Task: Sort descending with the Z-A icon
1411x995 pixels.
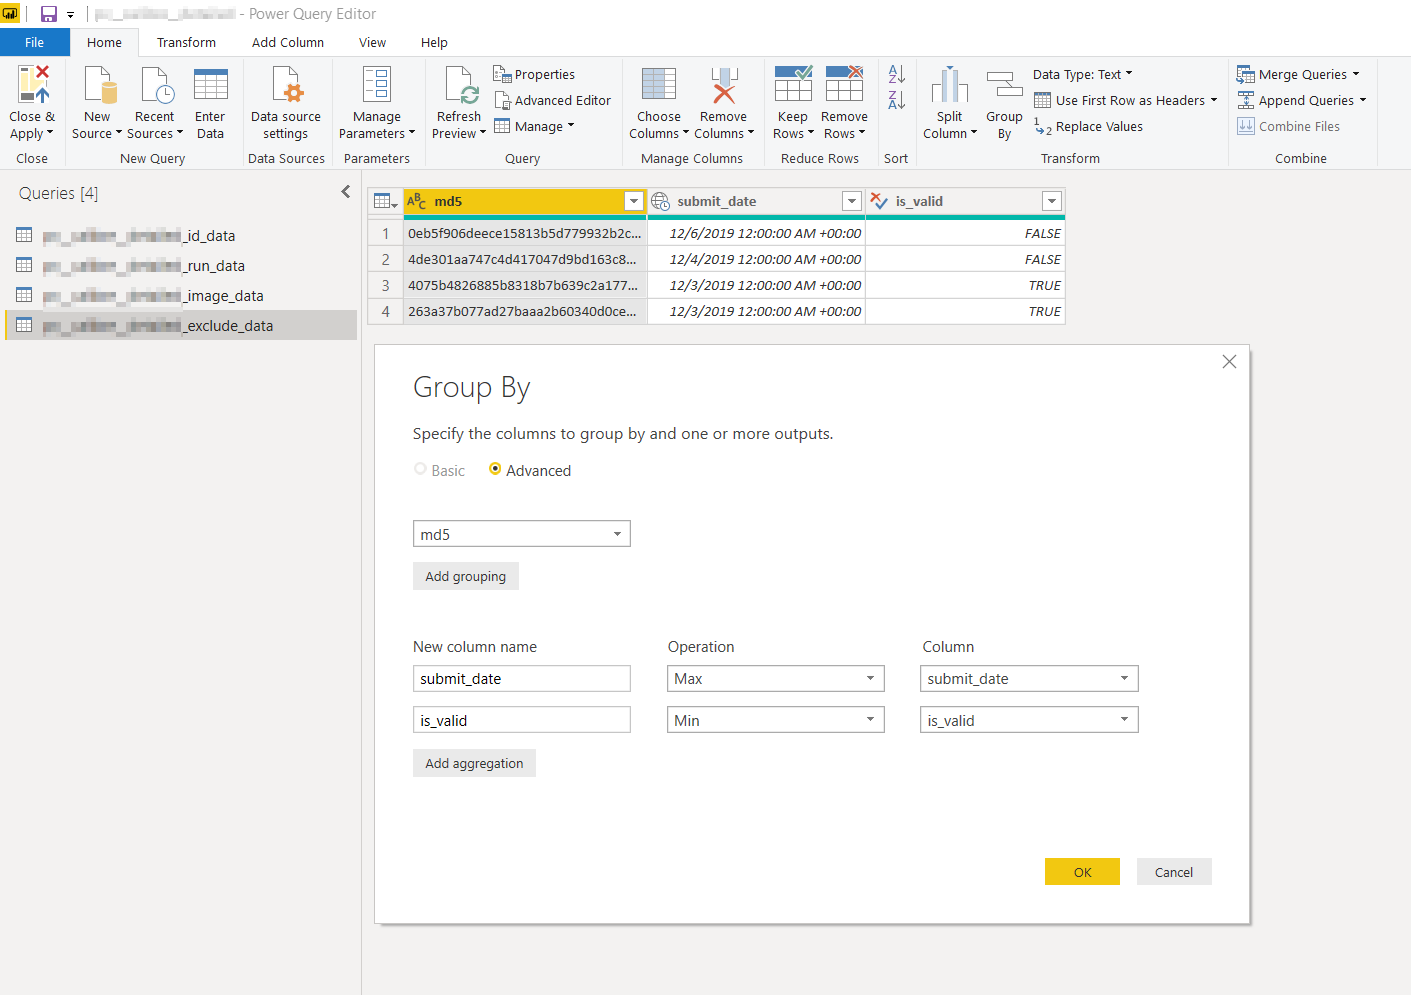Action: click(897, 100)
